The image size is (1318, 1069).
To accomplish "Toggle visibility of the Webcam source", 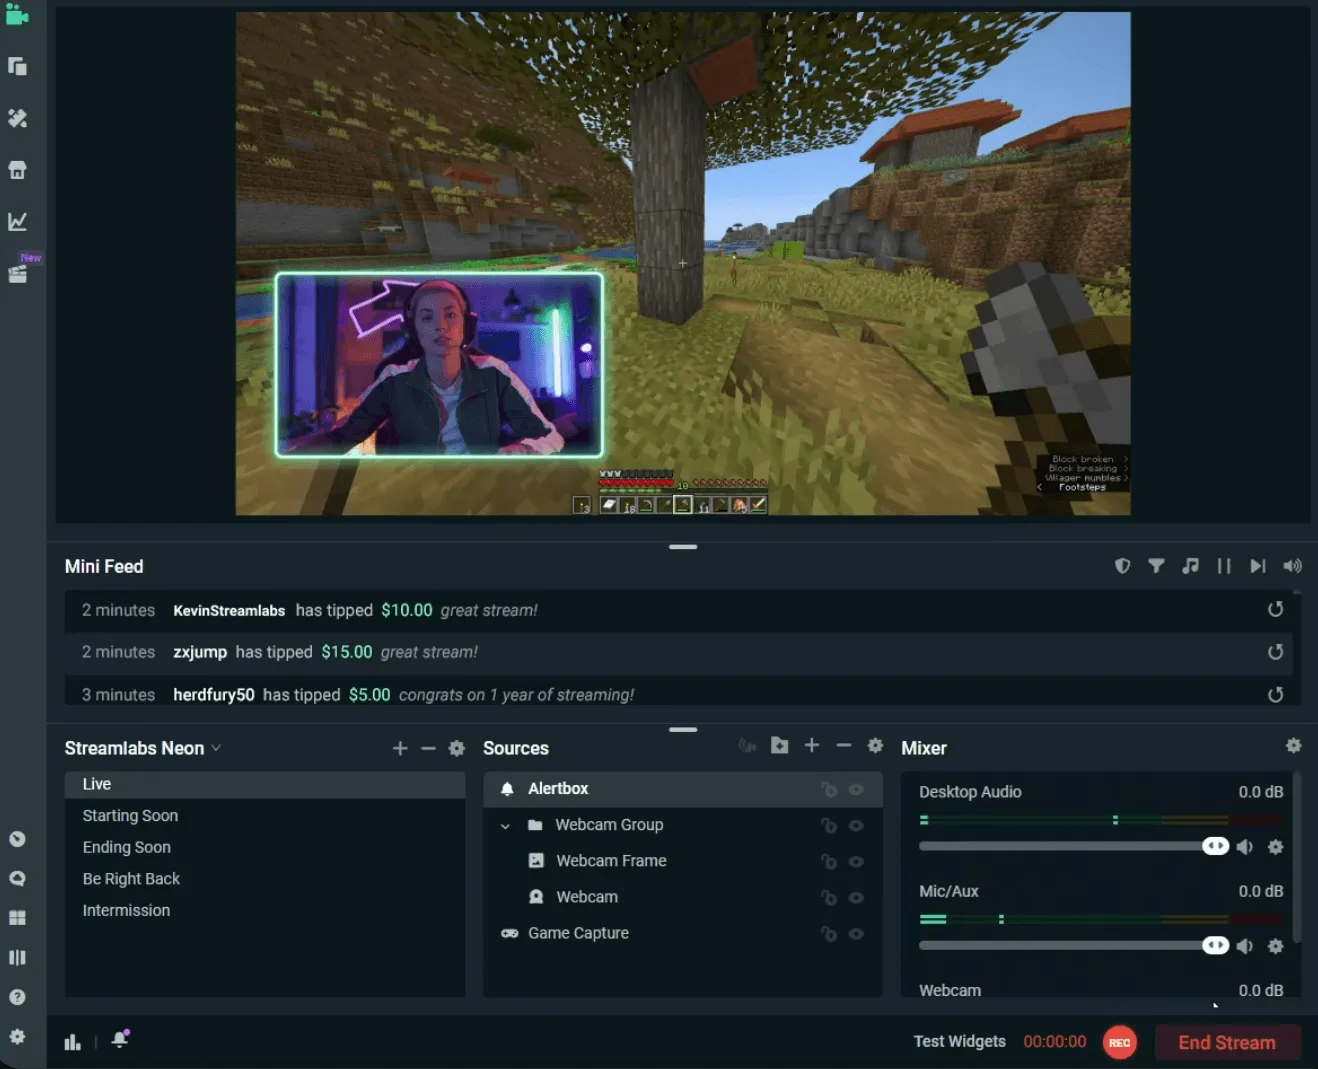I will tap(857, 897).
